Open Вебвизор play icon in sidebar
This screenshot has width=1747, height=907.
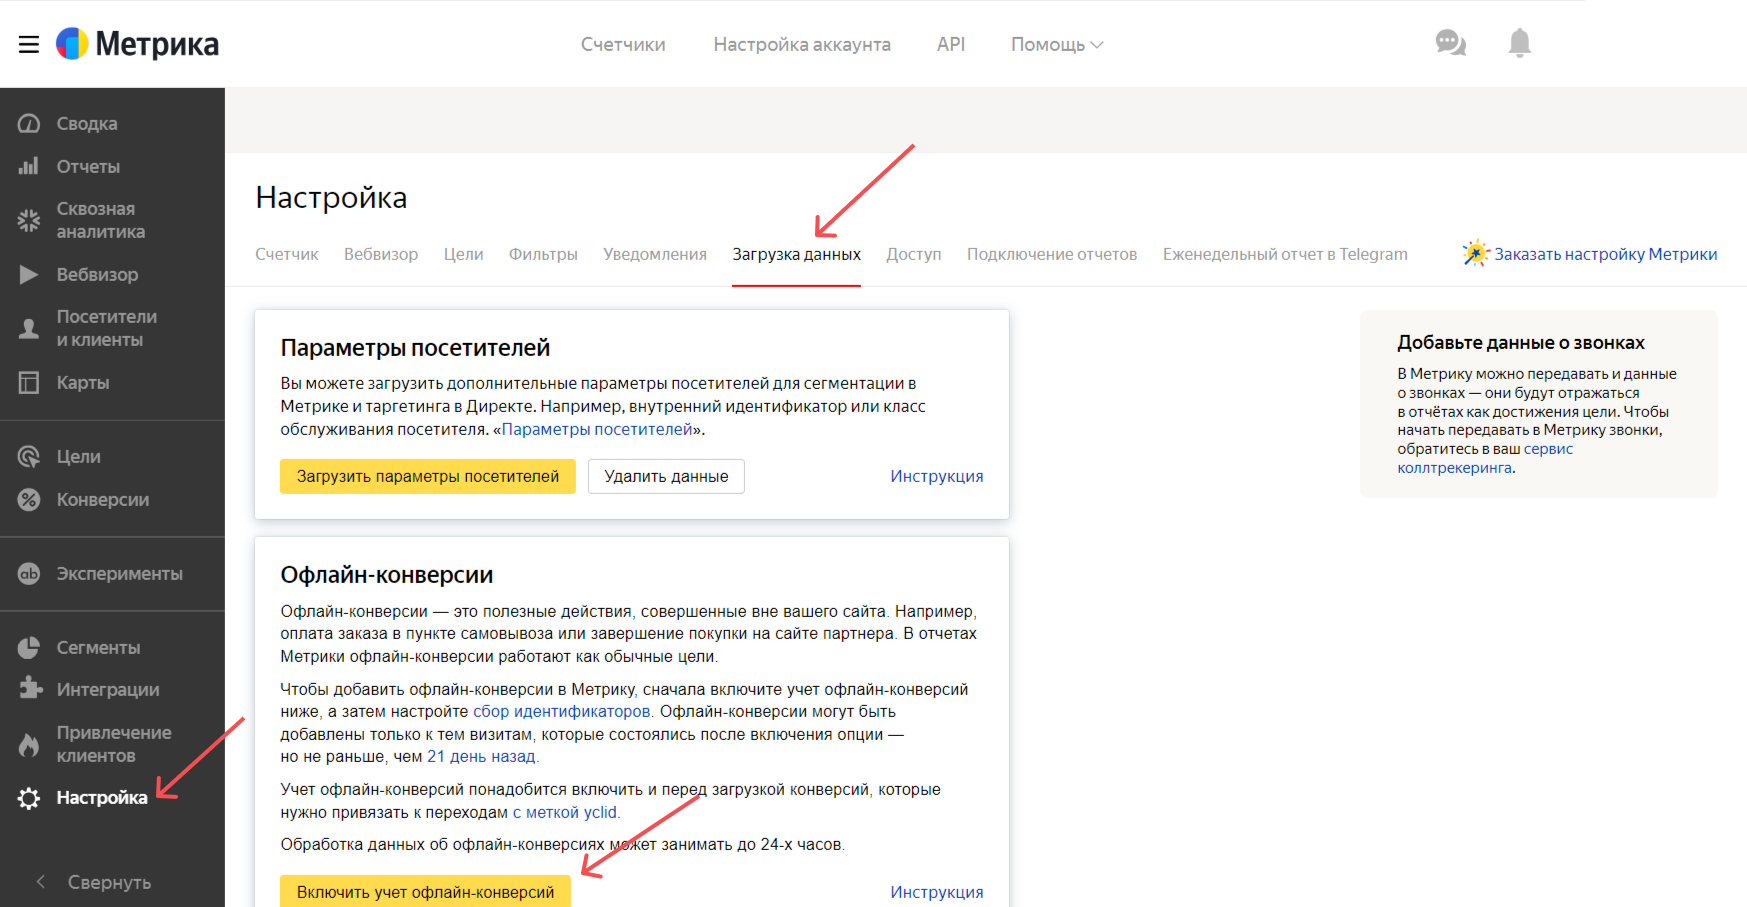29,274
